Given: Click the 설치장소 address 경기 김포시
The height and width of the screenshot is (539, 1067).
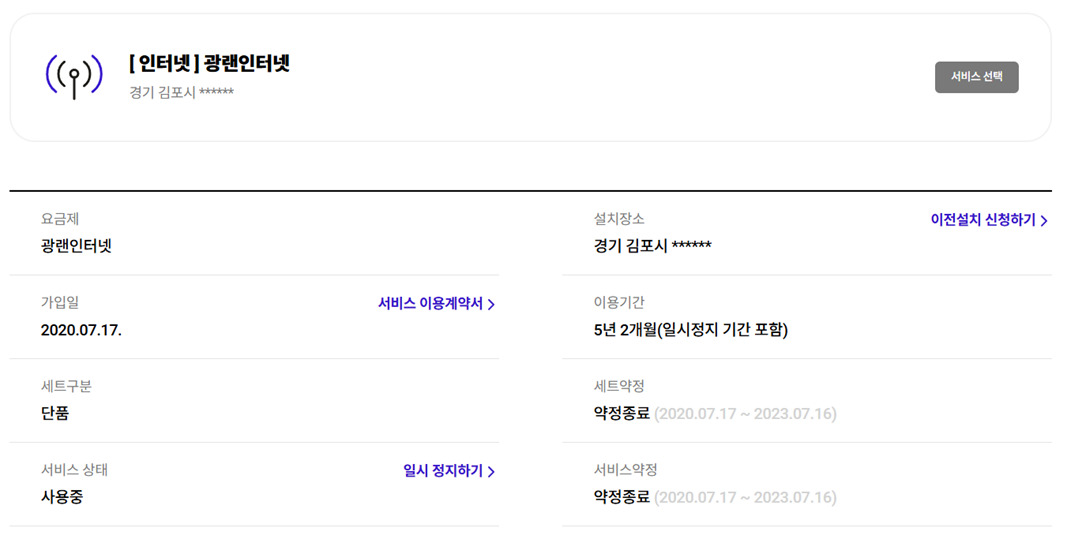Looking at the screenshot, I should click(x=653, y=246).
